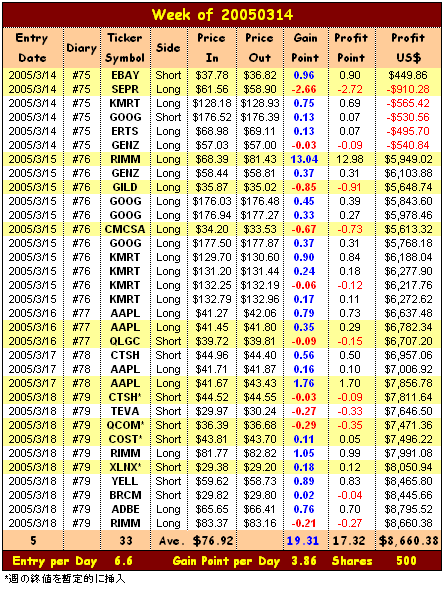Select the 'Price In' column header

211,48
